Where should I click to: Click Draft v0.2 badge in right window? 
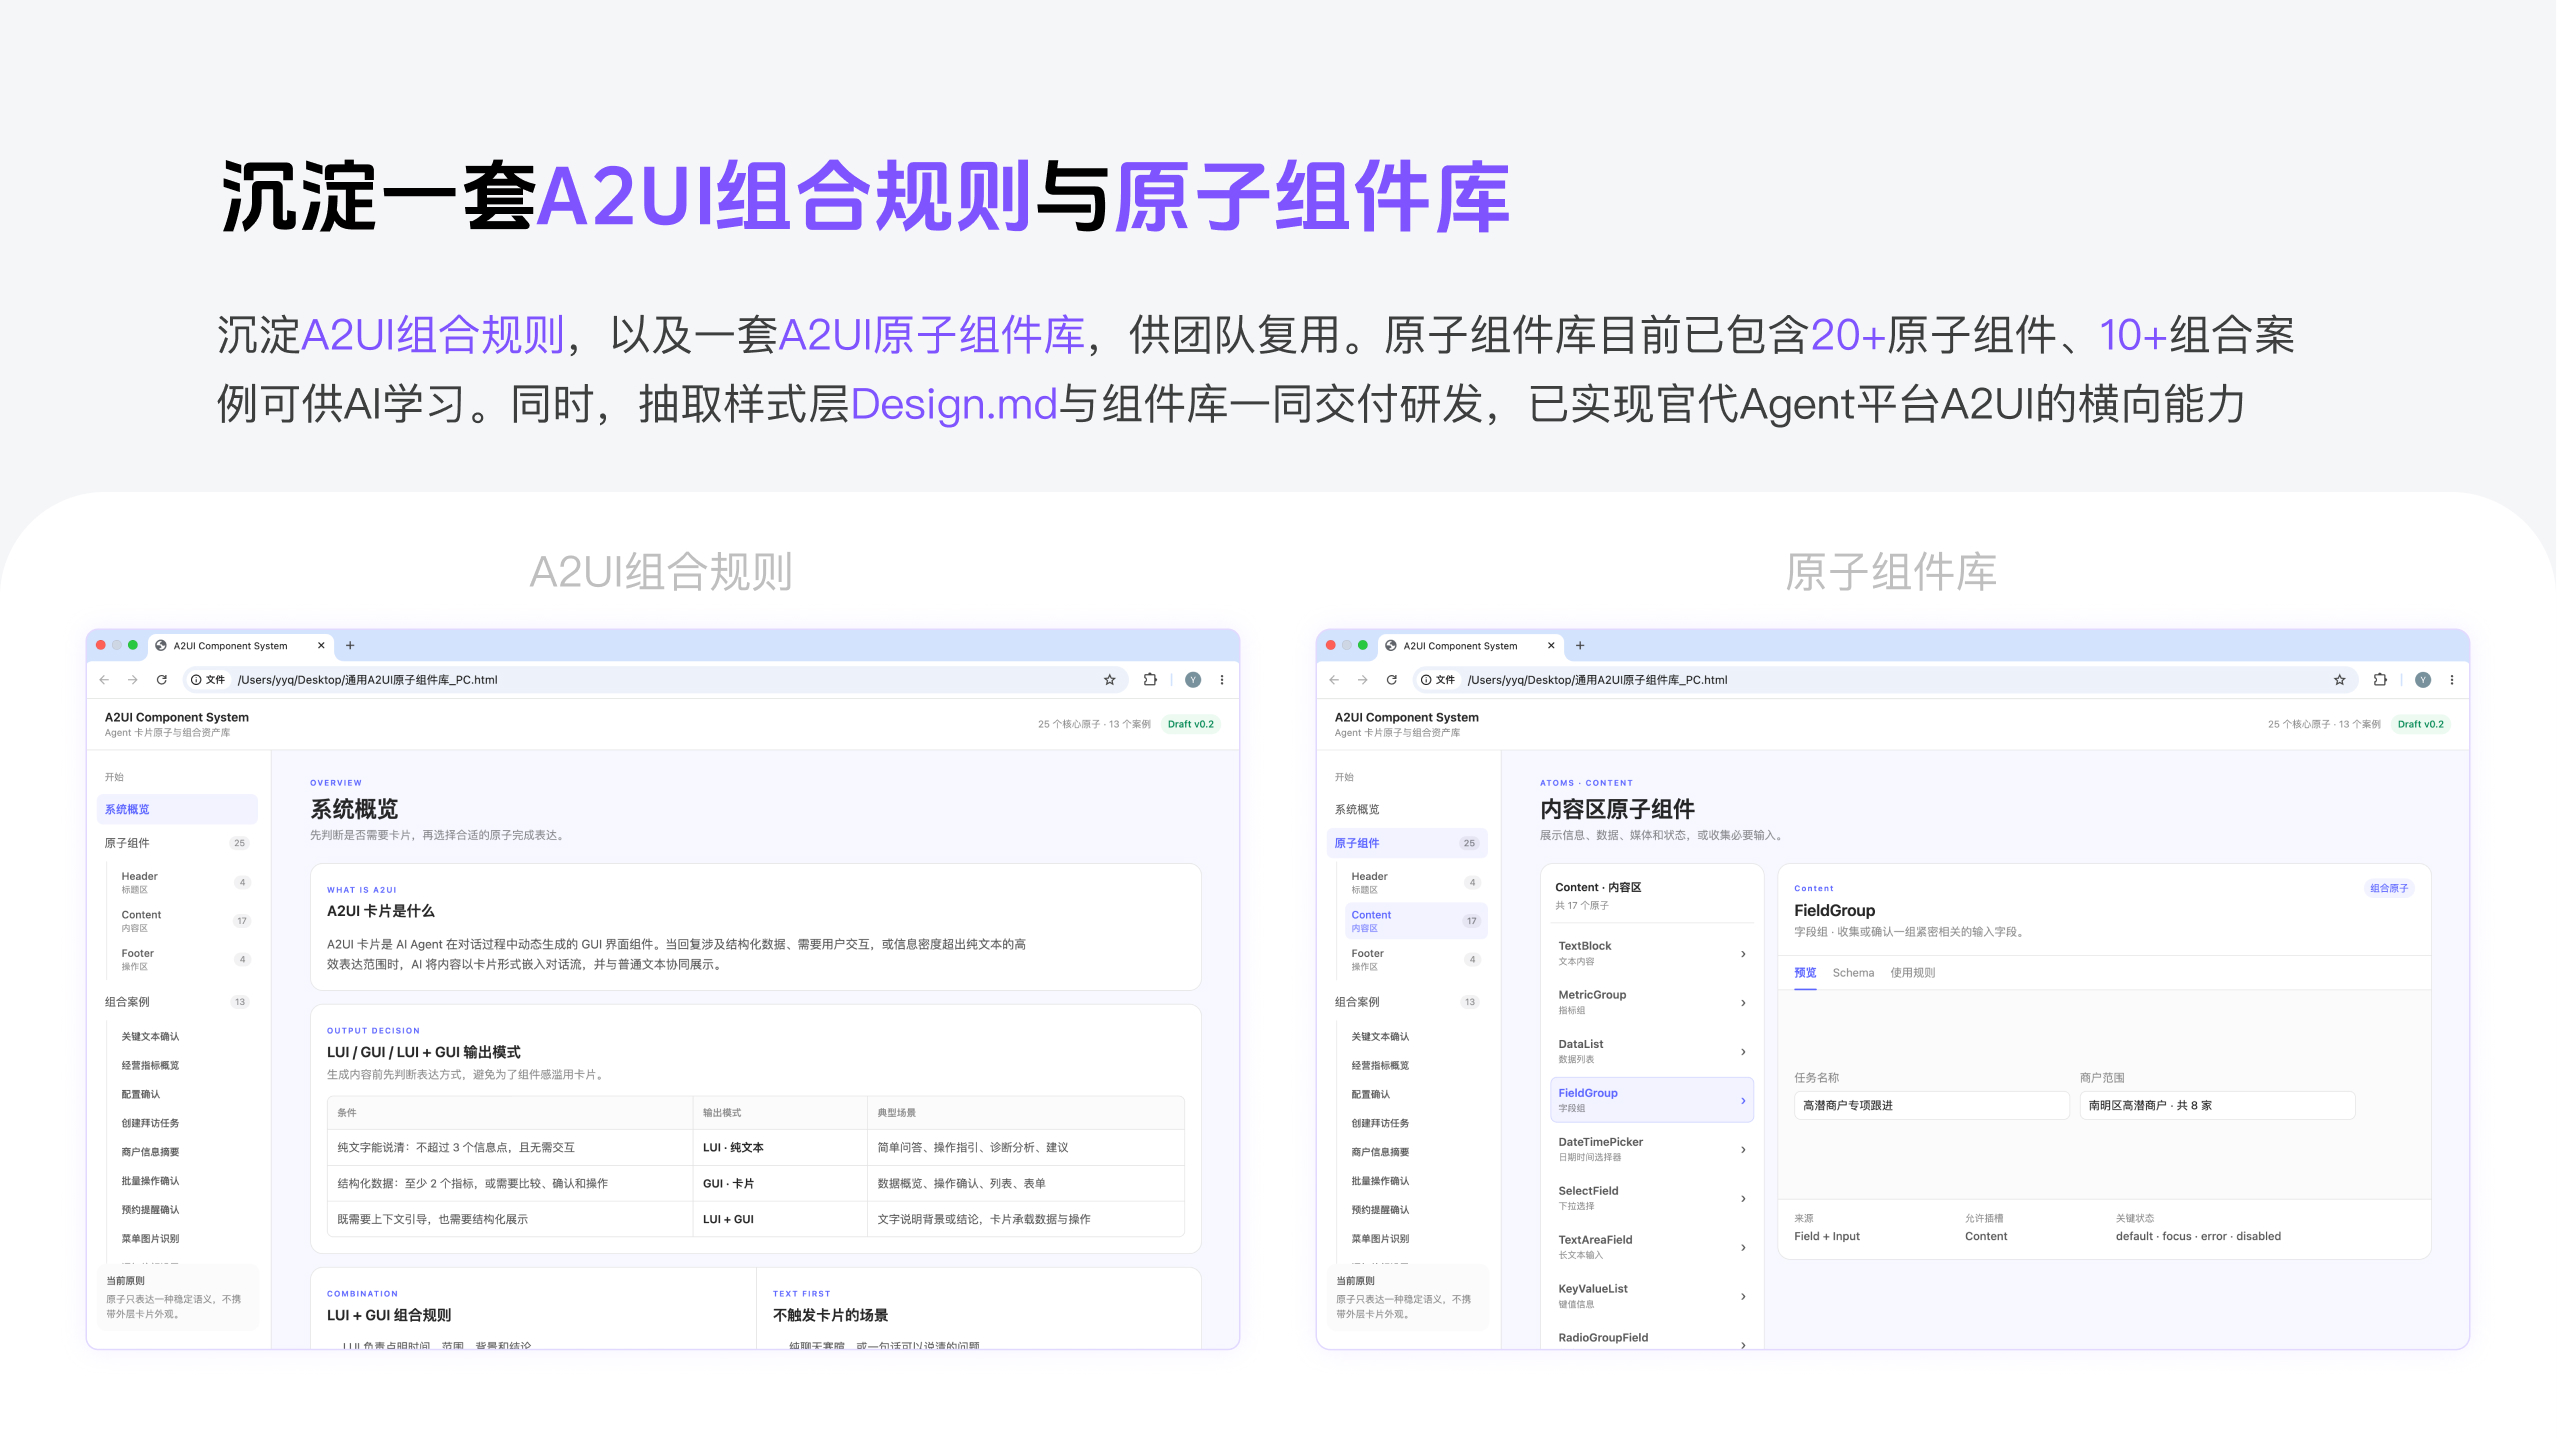2421,725
